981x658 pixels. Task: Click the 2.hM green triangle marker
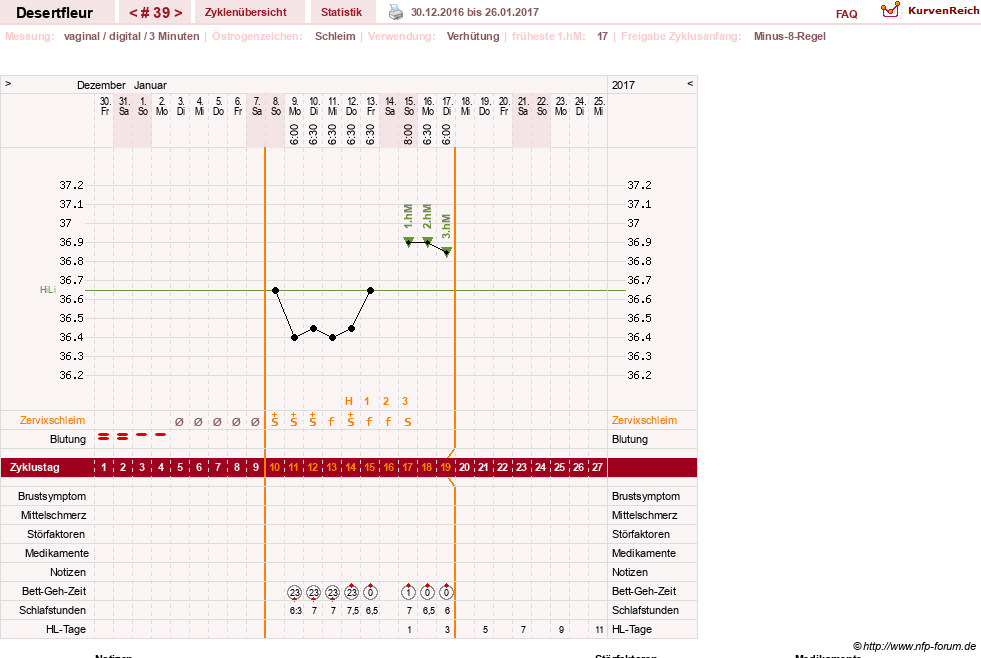tap(428, 242)
